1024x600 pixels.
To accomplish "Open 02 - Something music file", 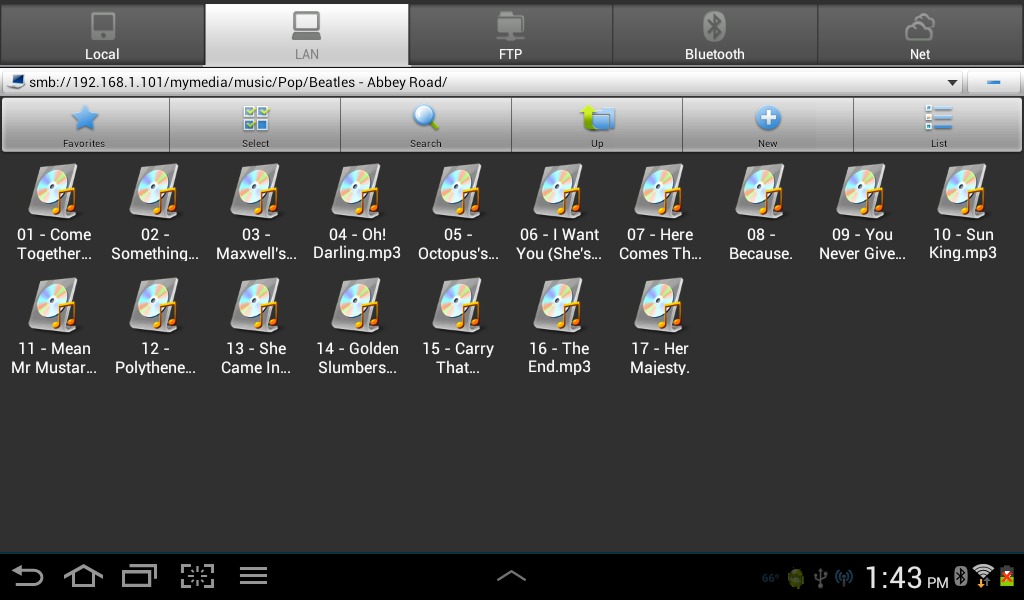I will coord(155,212).
